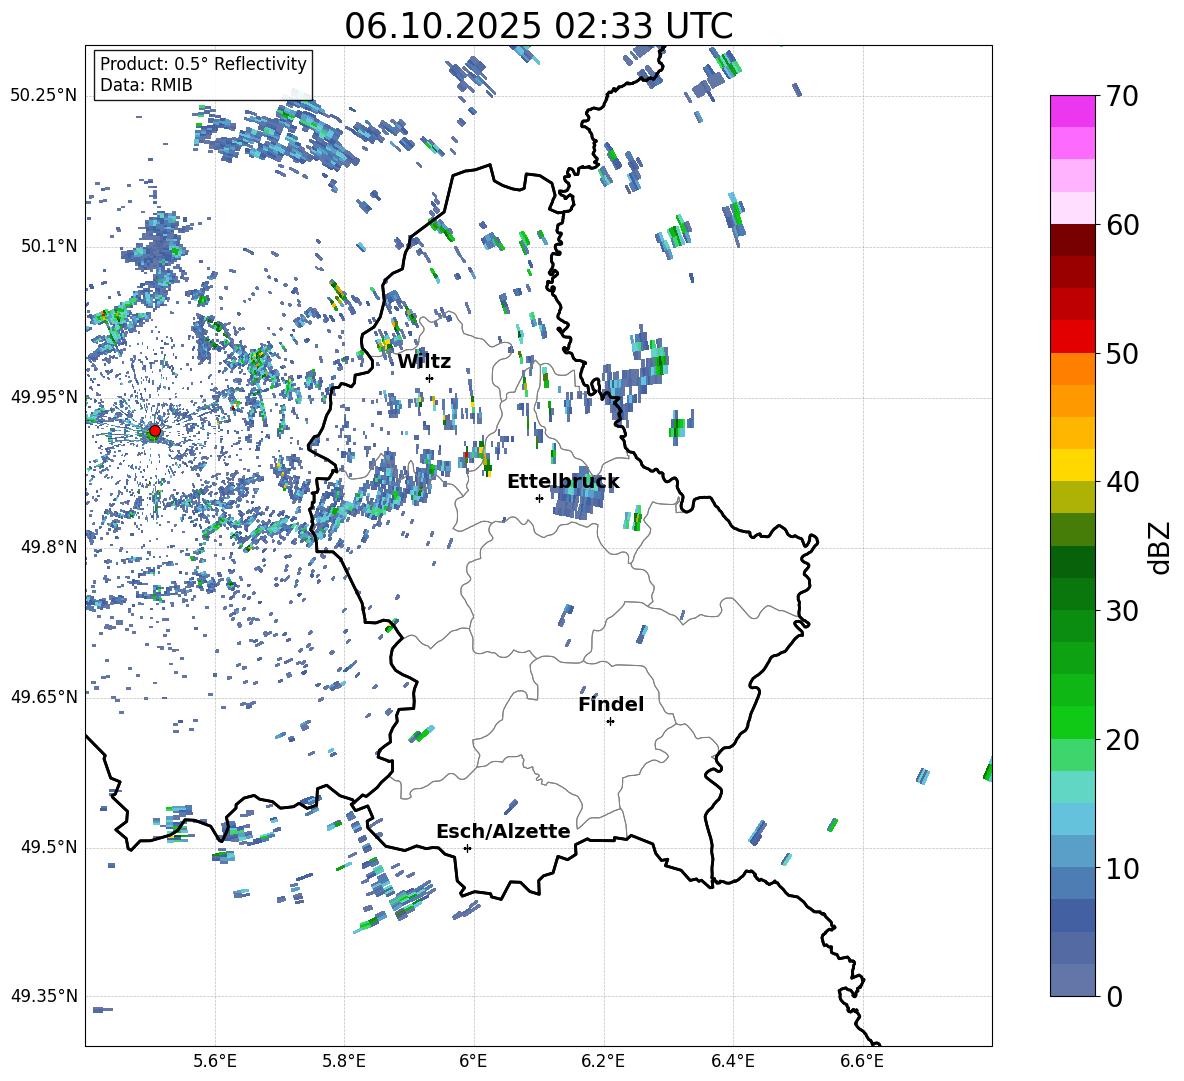Click the timestamp title 06.10.2025 02:33 UTC
1184x1081 pixels.
(538, 26)
